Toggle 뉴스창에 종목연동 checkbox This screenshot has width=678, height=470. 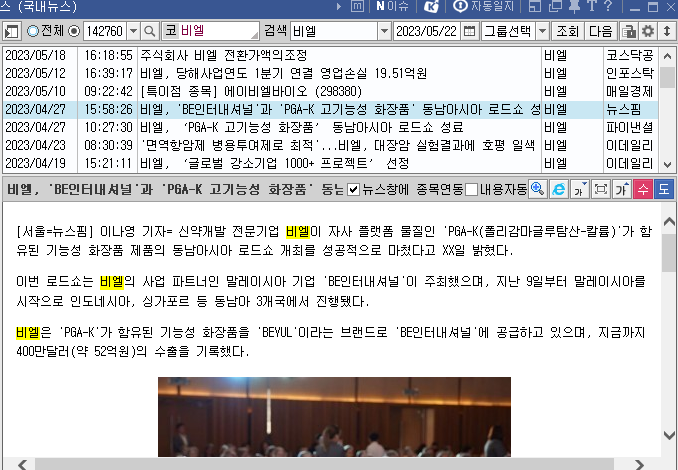[353, 189]
